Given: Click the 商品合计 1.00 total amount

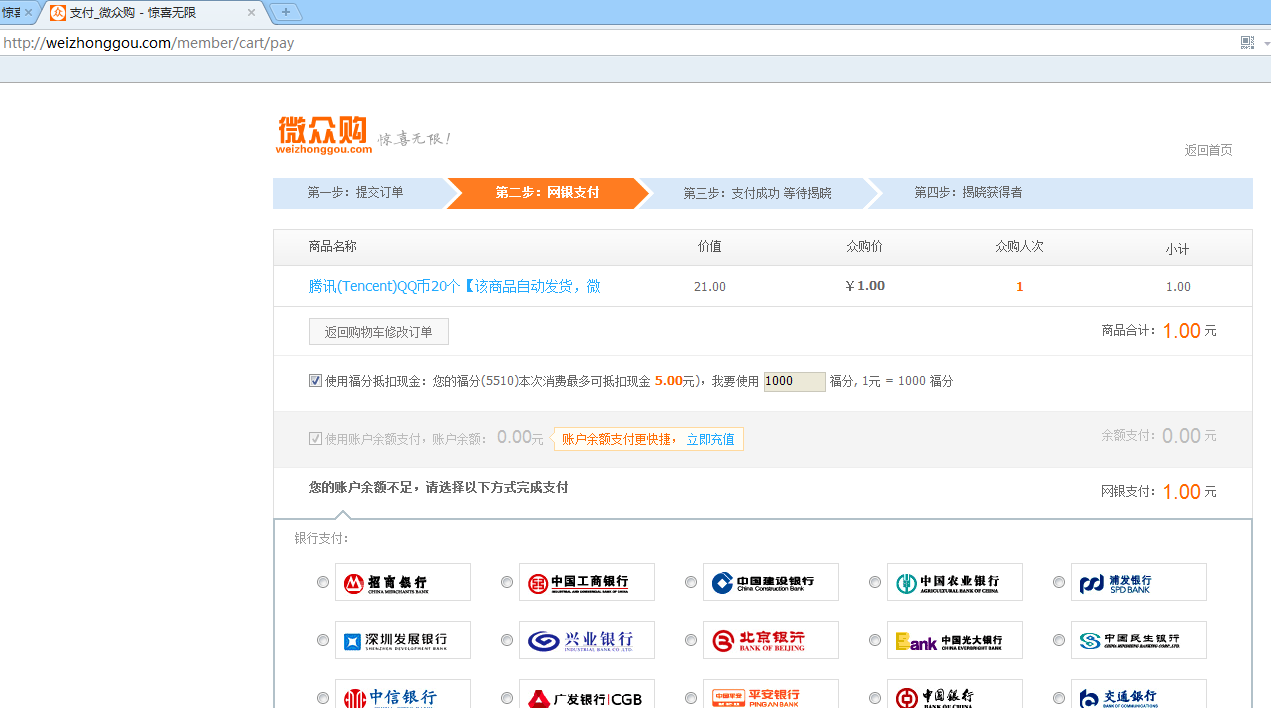Looking at the screenshot, I should coord(1181,331).
